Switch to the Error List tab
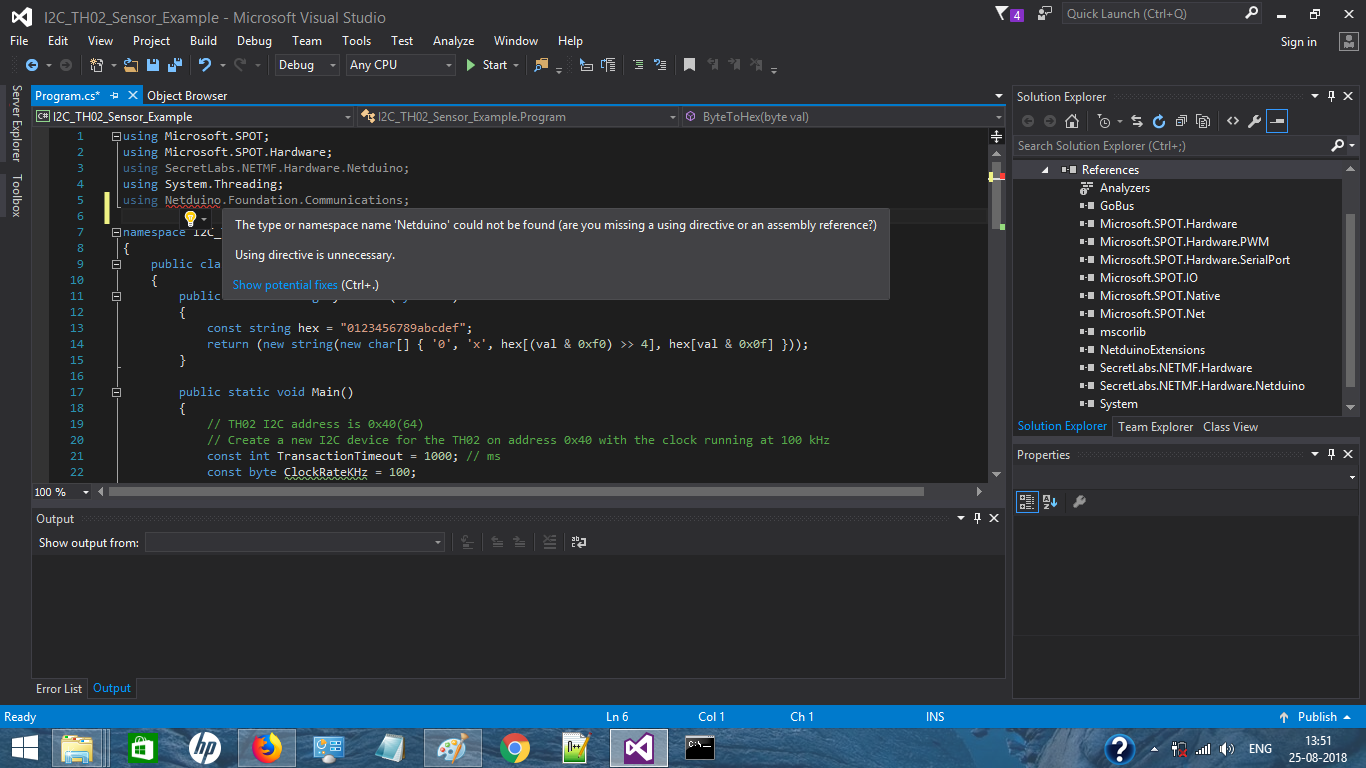The width and height of the screenshot is (1366, 768). click(59, 689)
